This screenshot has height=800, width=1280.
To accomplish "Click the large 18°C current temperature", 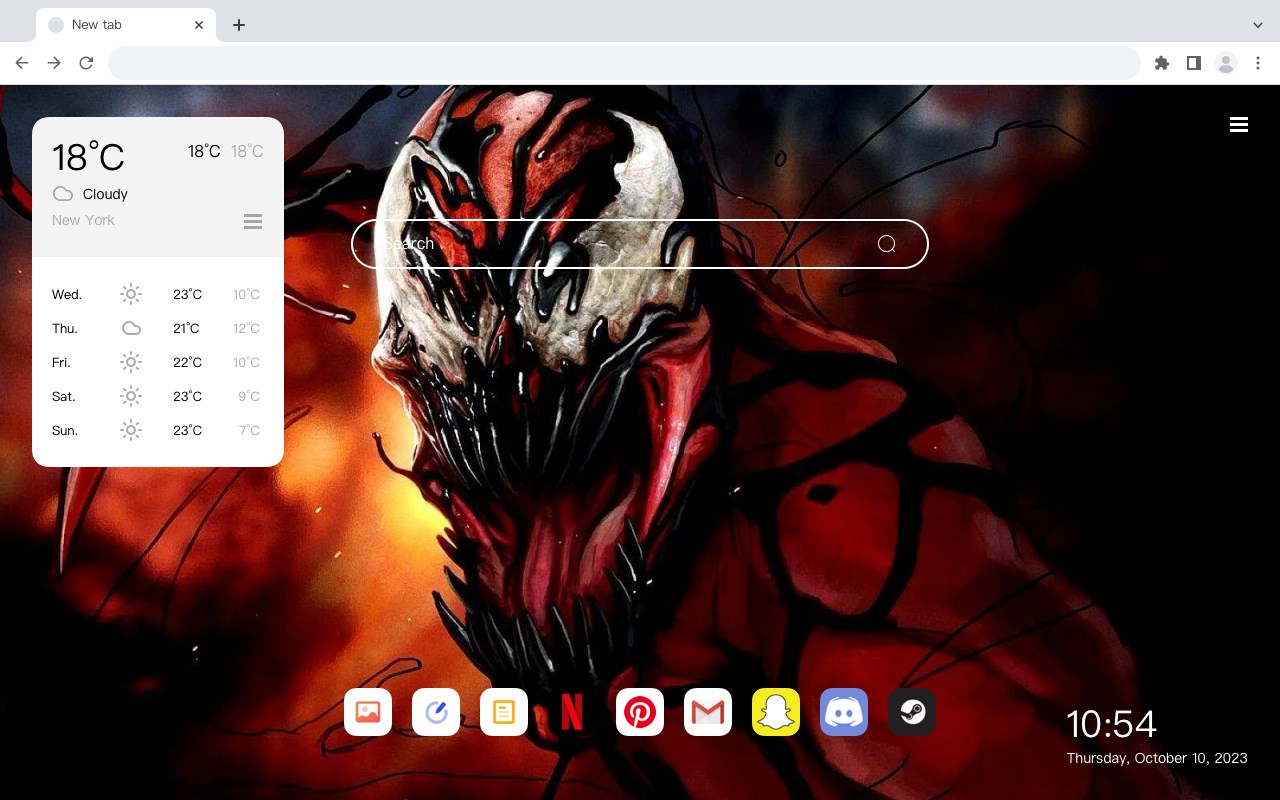I will [88, 157].
